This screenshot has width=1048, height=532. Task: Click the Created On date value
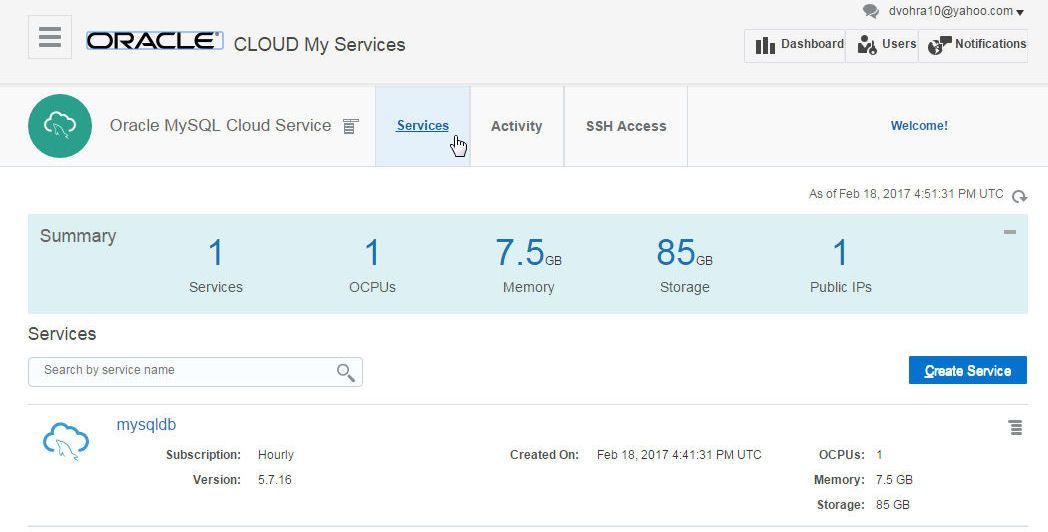(679, 455)
